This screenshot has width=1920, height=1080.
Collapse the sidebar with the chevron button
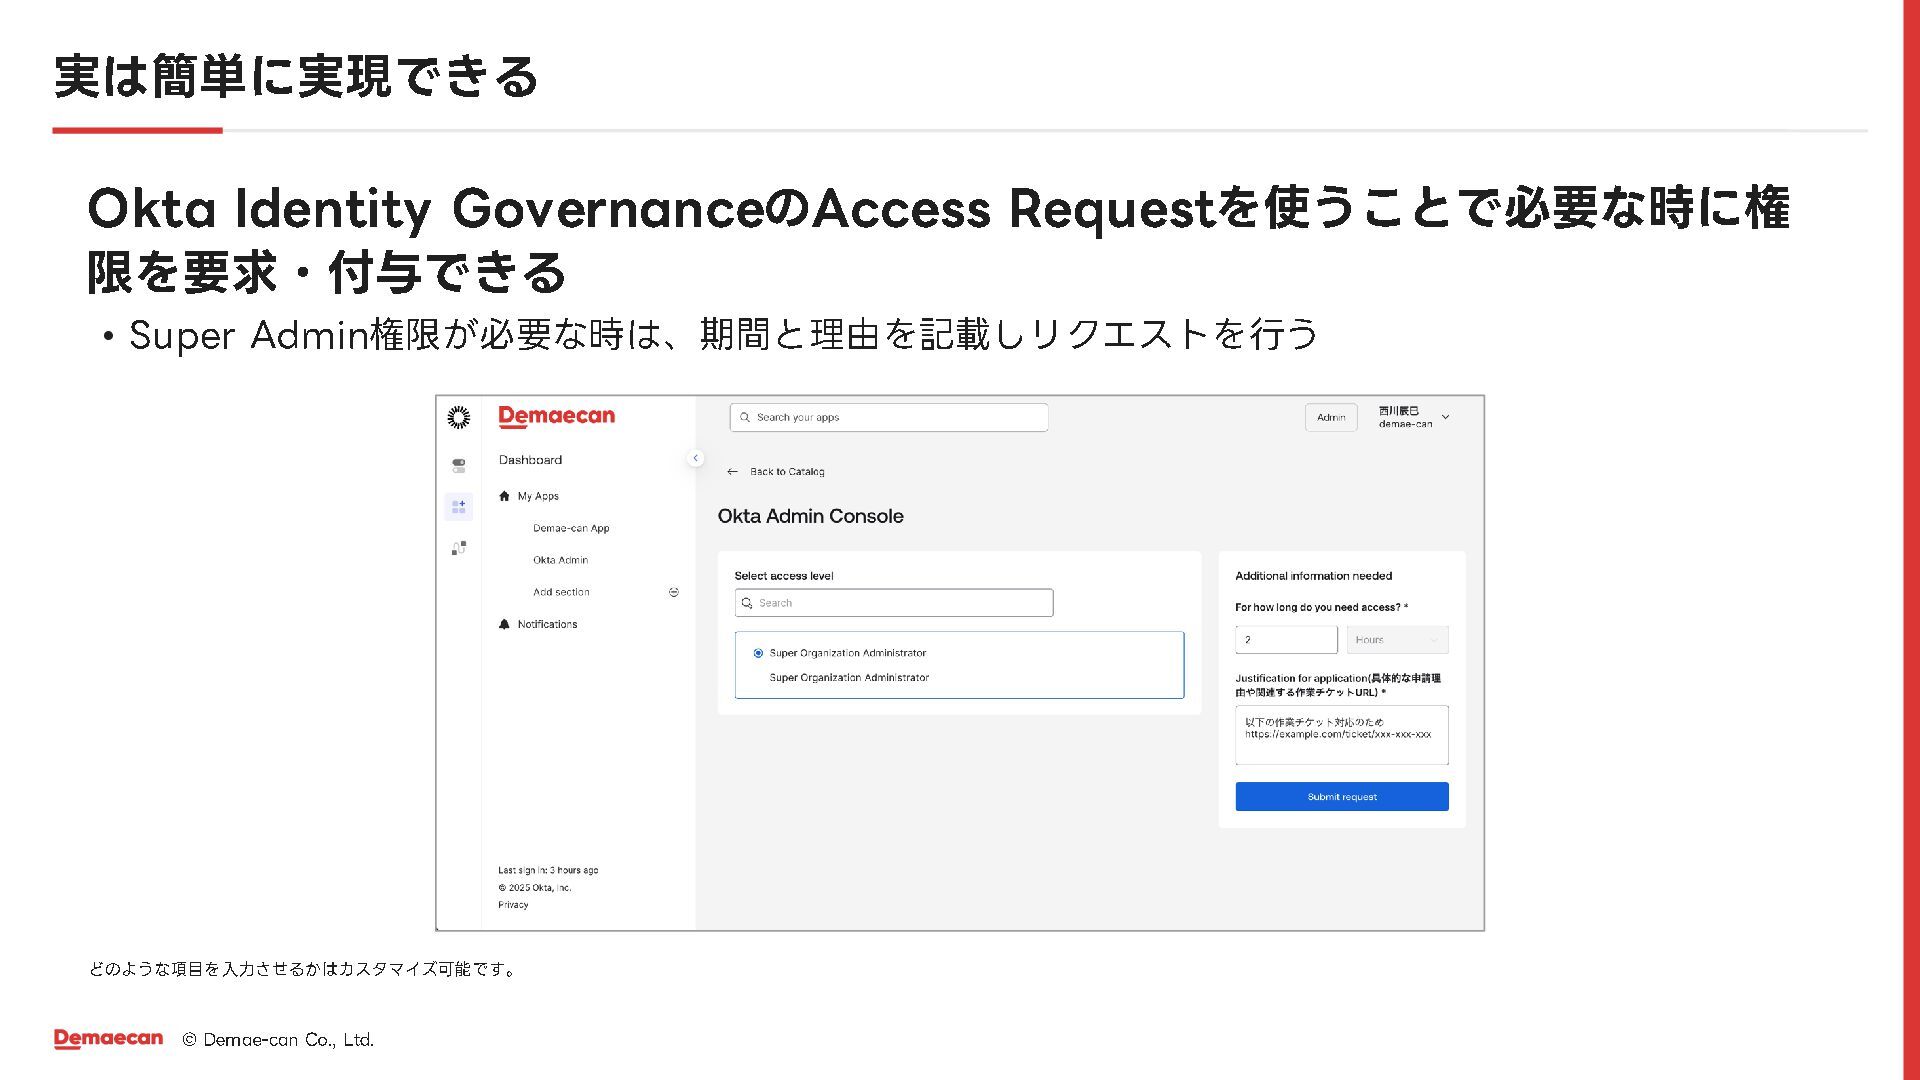695,458
